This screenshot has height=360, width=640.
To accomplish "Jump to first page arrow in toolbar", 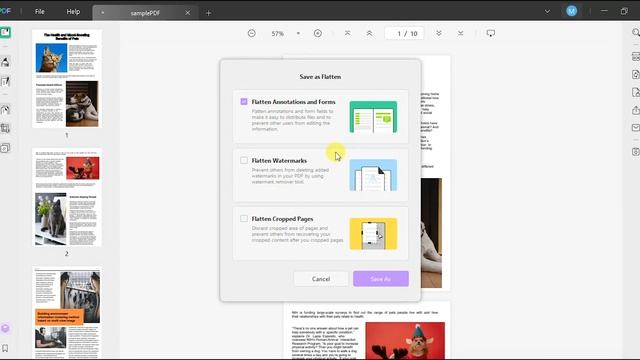I will point(347,33).
